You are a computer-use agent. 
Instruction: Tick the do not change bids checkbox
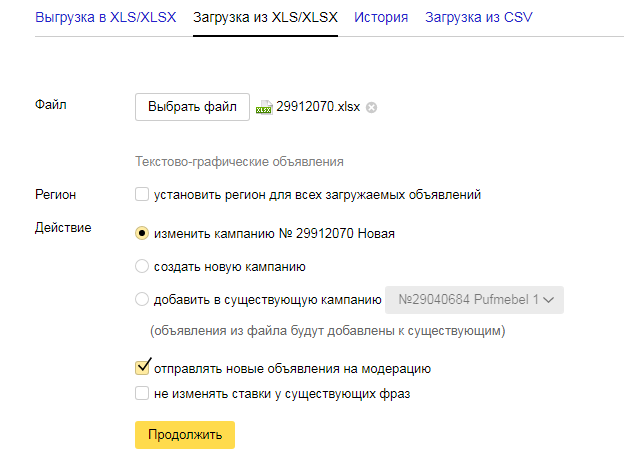pyautogui.click(x=142, y=393)
